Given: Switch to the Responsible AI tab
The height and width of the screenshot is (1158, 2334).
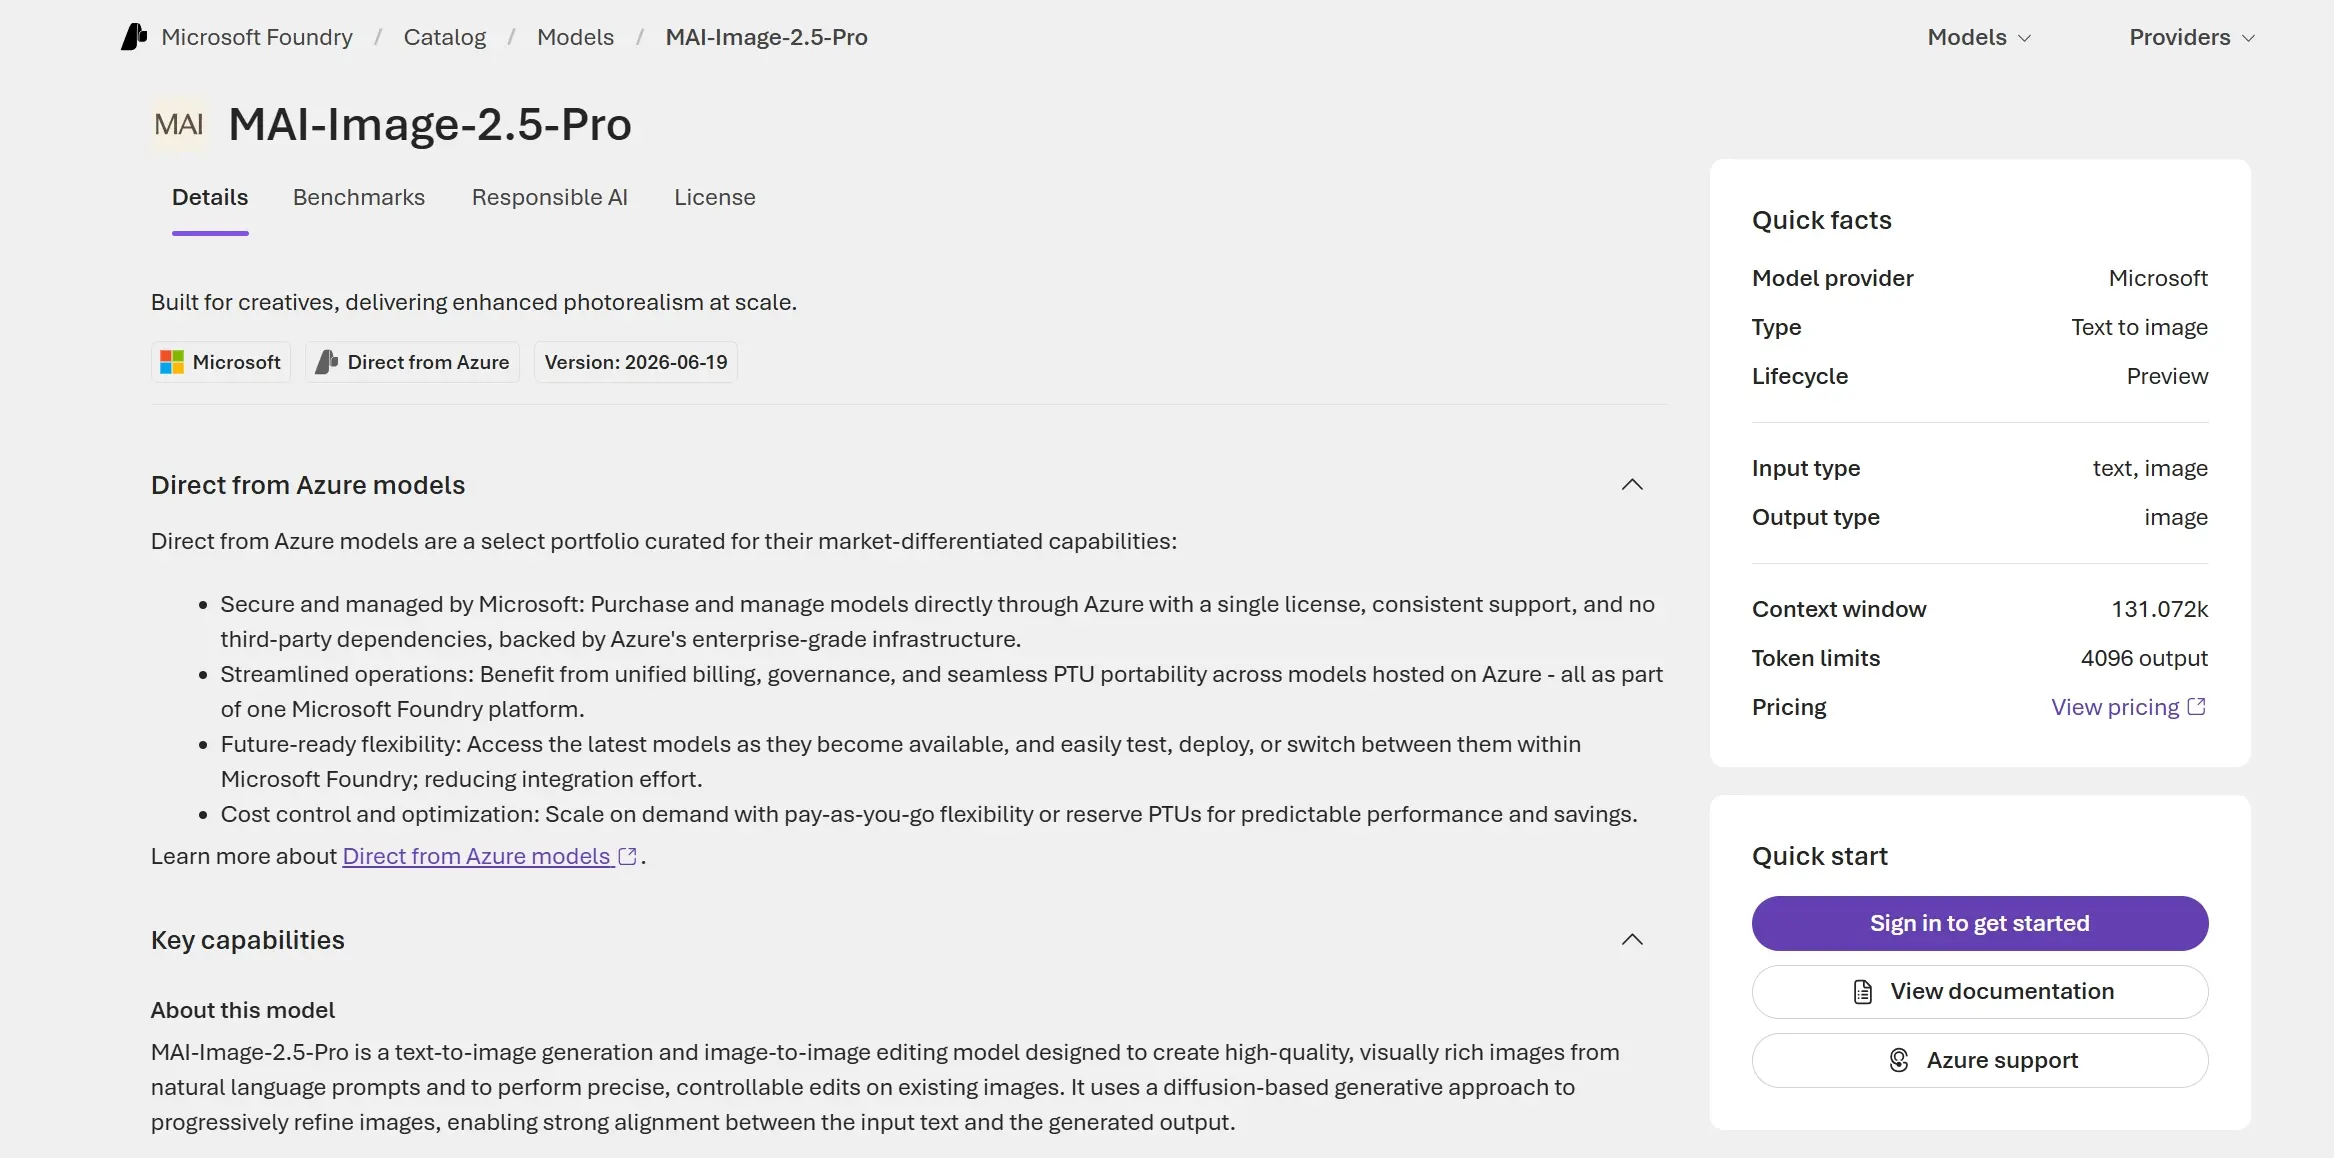Looking at the screenshot, I should coord(550,198).
